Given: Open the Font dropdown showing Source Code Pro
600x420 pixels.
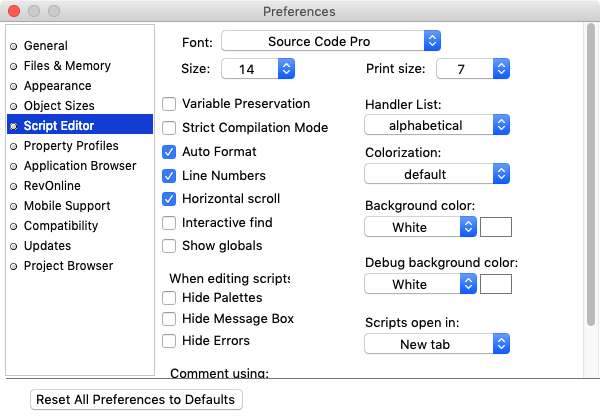Looking at the screenshot, I should point(331,41).
